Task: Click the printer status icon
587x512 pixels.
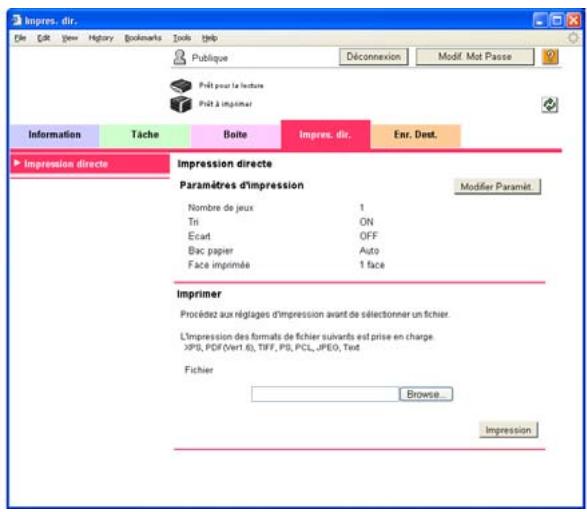Action: (181, 104)
